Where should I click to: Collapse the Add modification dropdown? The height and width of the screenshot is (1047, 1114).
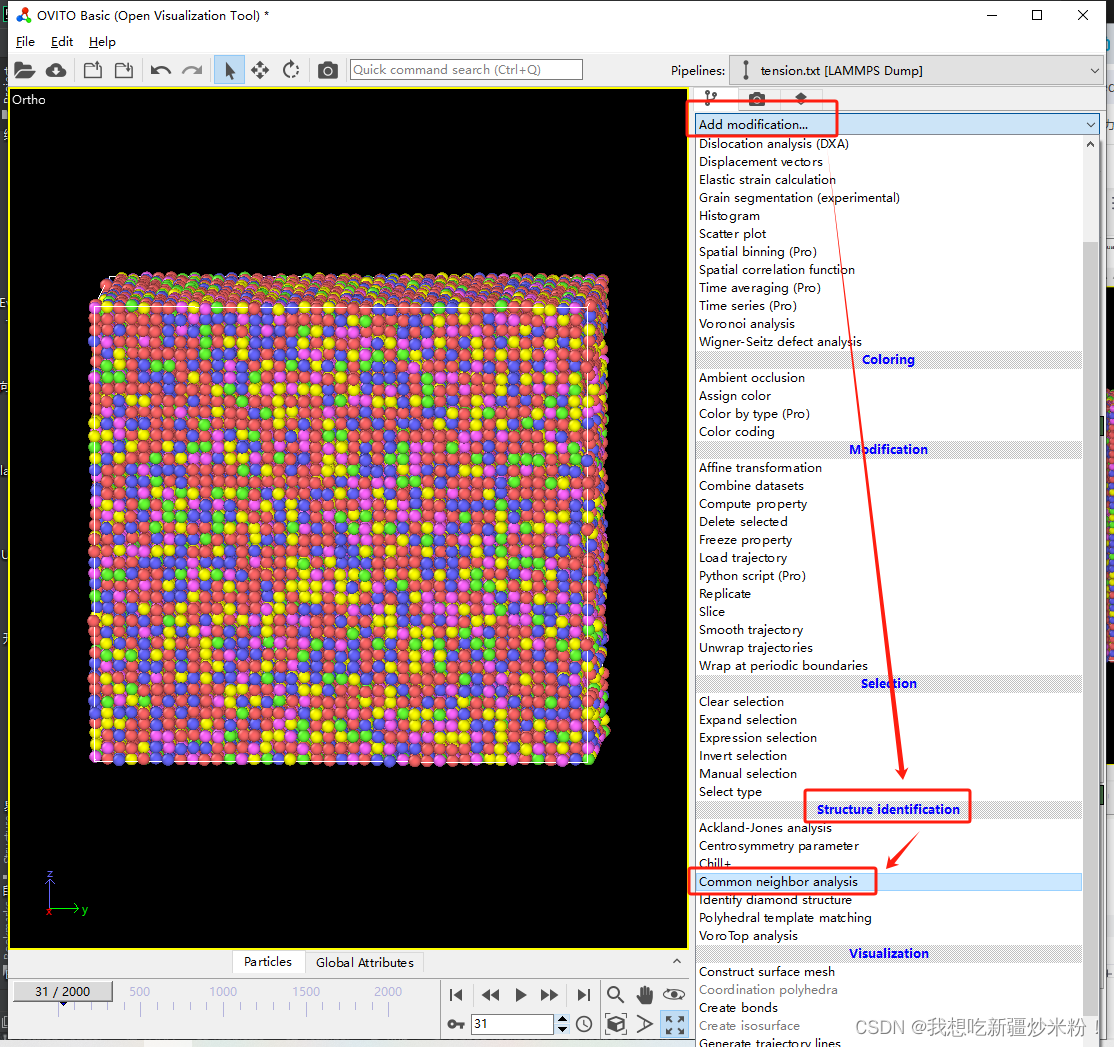click(x=897, y=124)
